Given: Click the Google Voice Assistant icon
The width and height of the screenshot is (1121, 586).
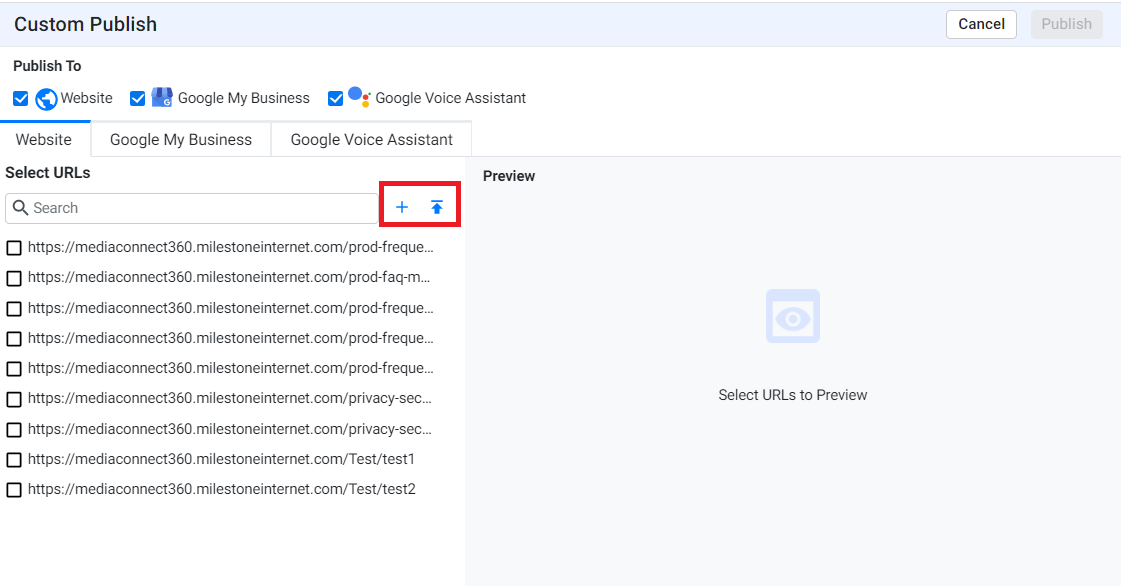Looking at the screenshot, I should tap(358, 97).
